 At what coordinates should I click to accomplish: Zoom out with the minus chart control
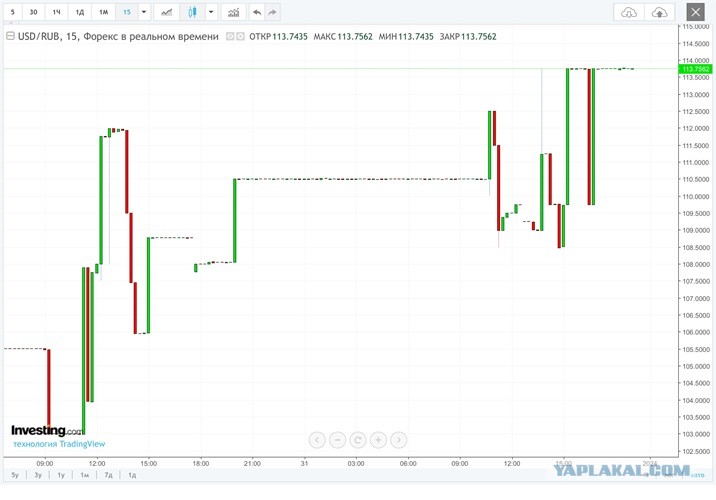pos(337,440)
